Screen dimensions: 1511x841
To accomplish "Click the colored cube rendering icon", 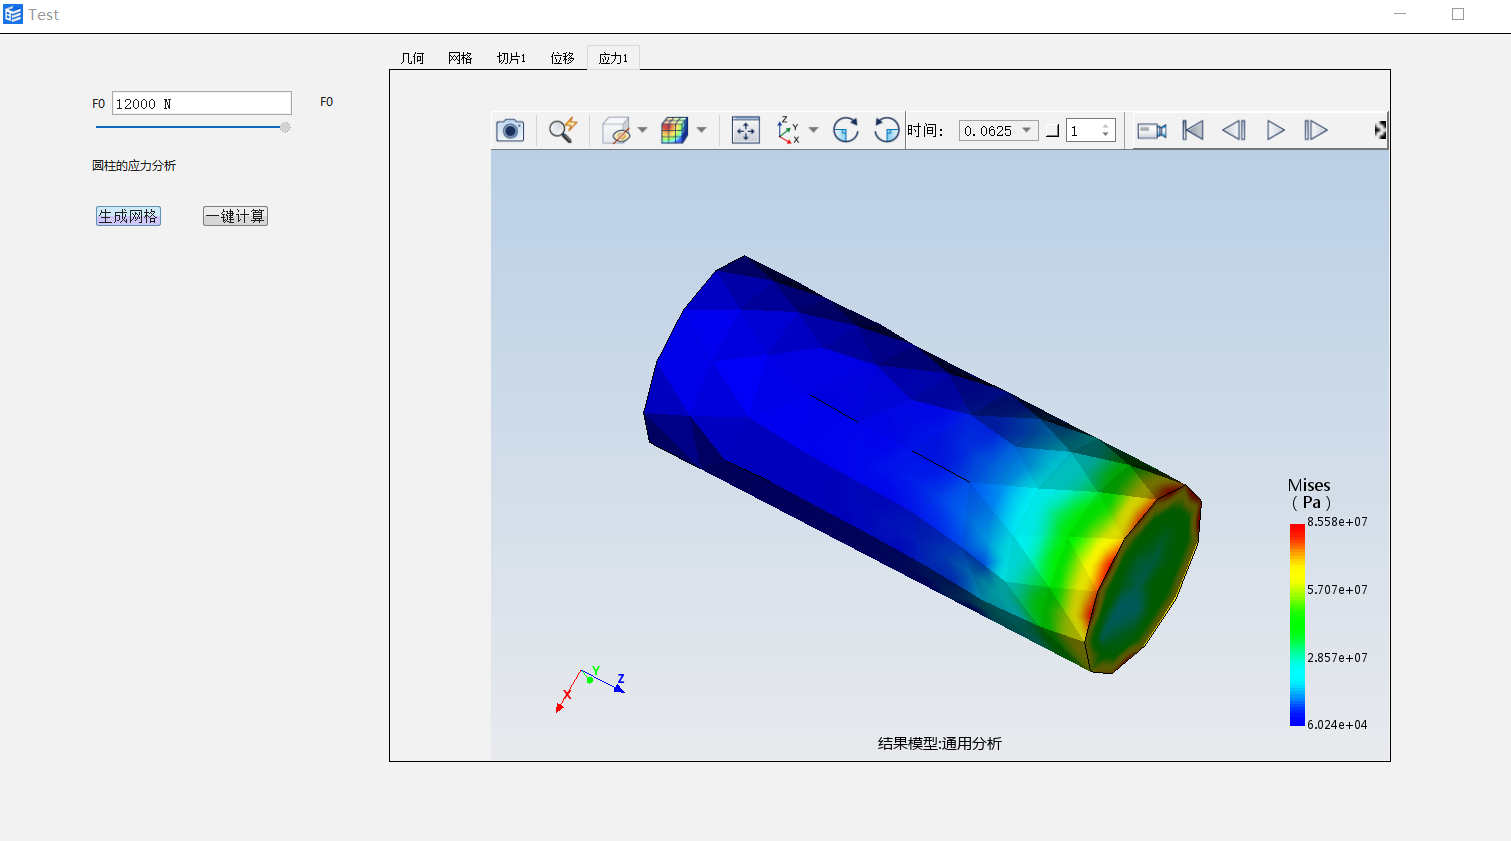I will [x=675, y=130].
